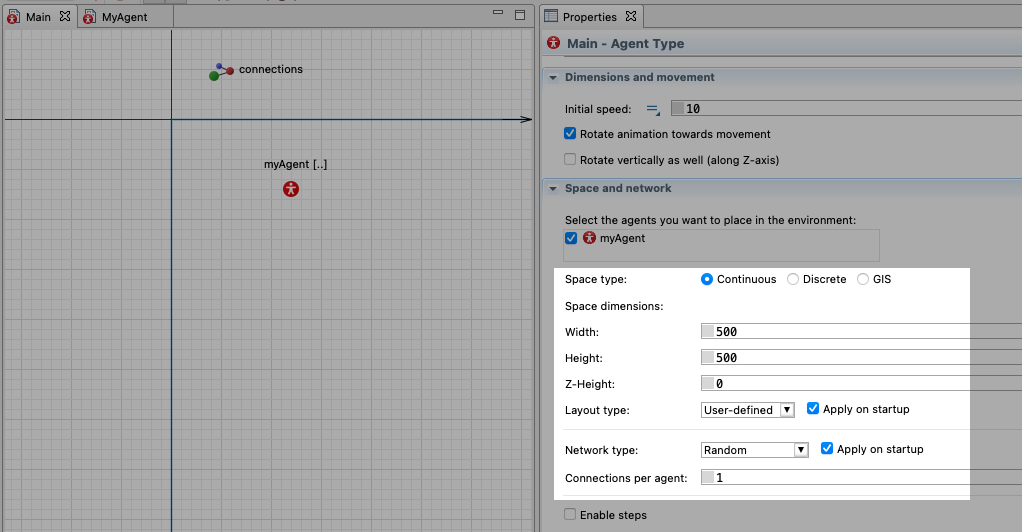Minimize the editor pane
This screenshot has height=532, width=1022.
(498, 15)
